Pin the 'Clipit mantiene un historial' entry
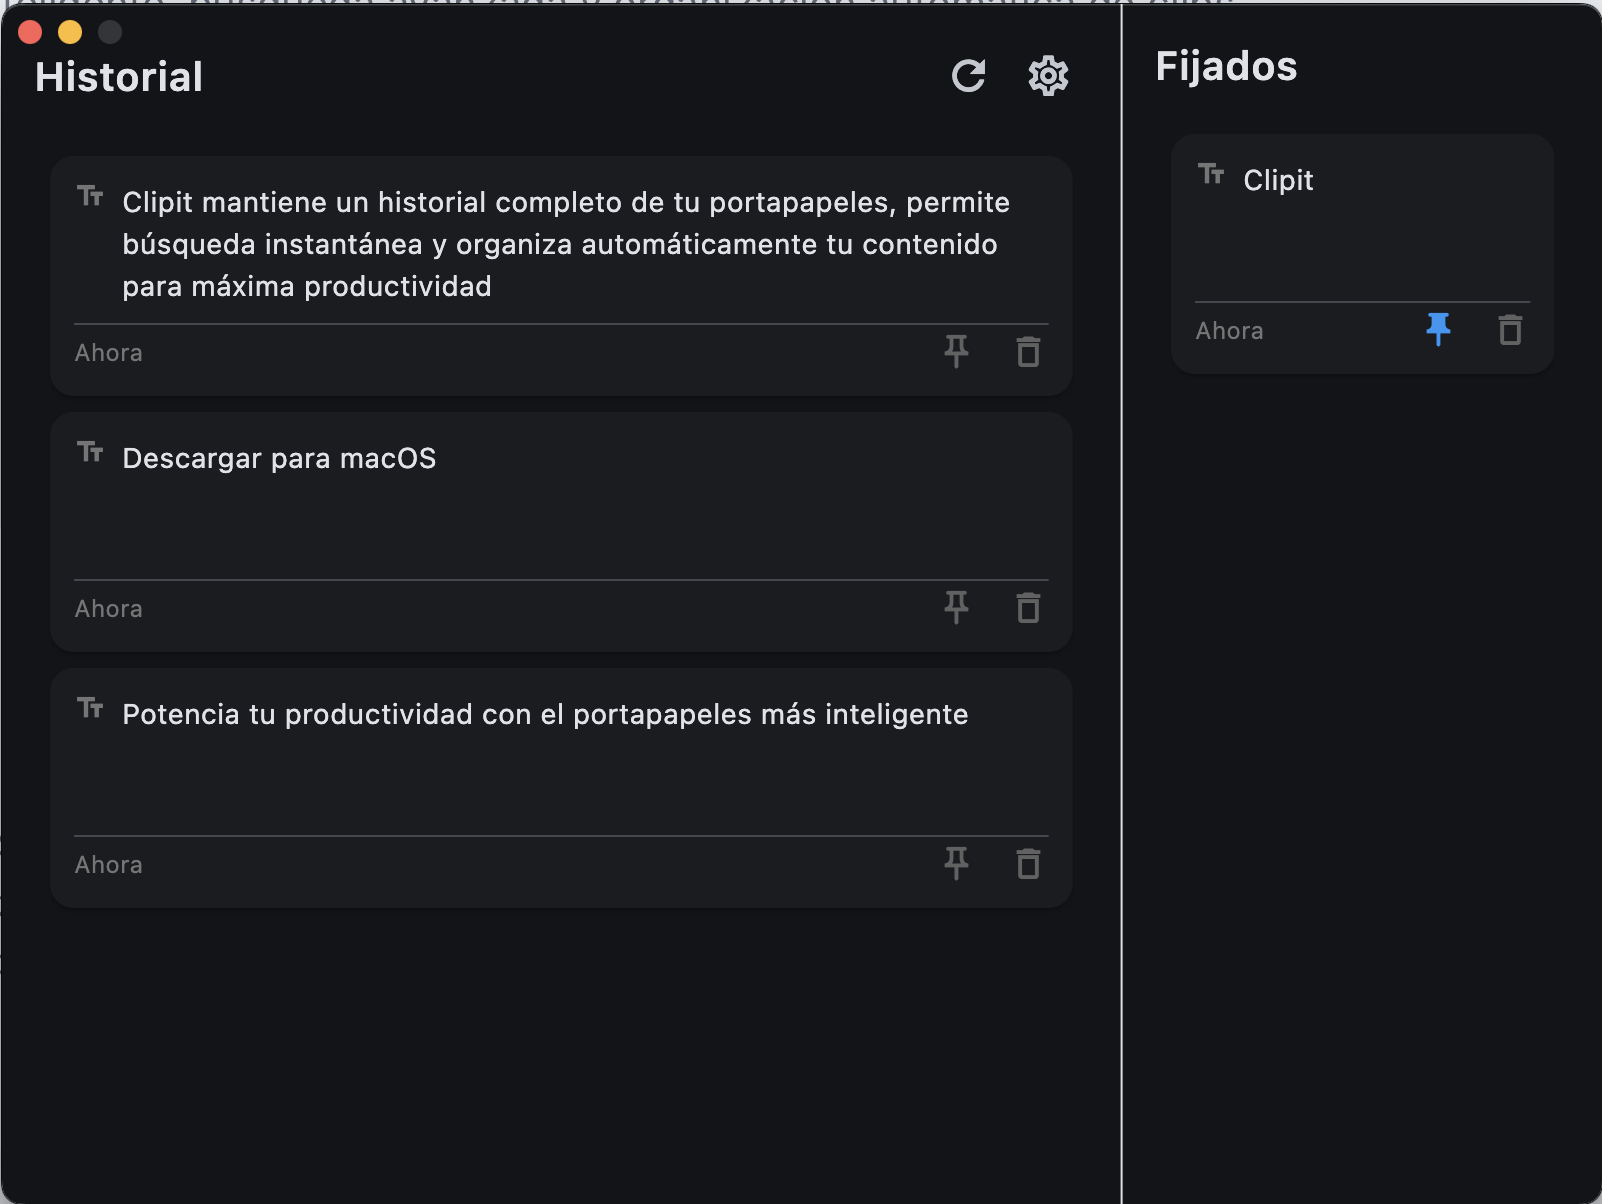 point(956,352)
